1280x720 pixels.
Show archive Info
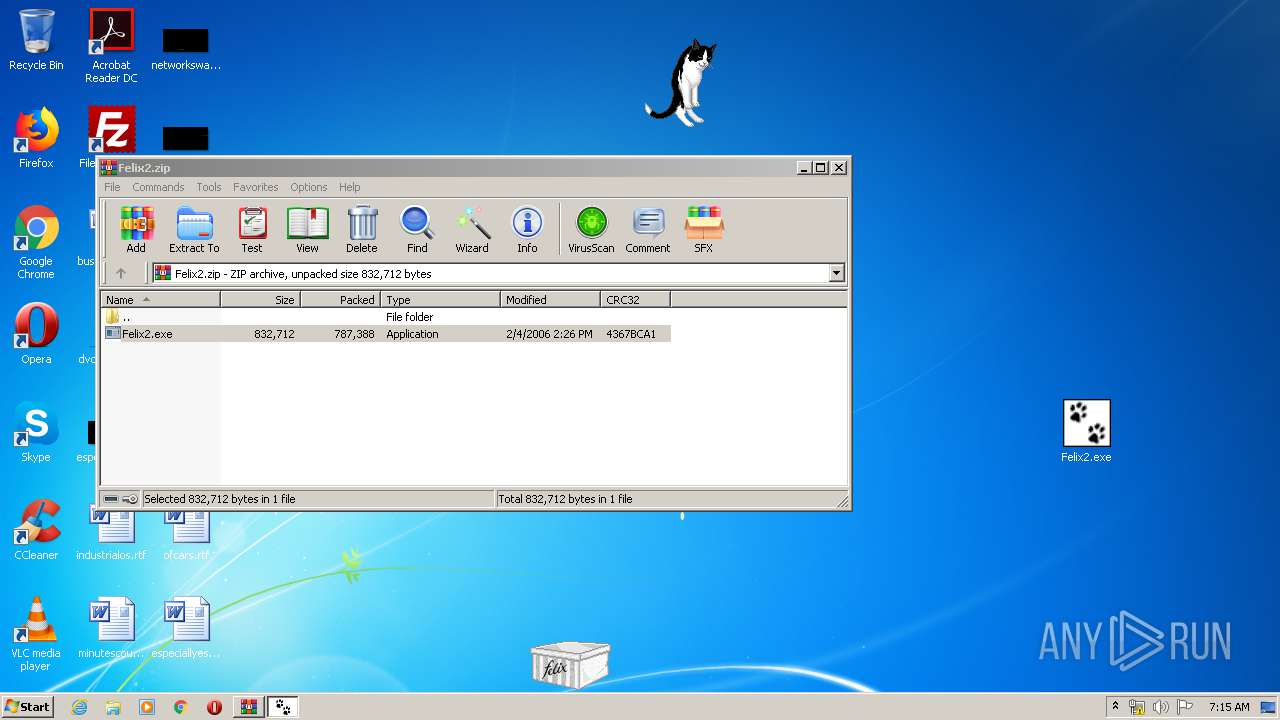(527, 229)
